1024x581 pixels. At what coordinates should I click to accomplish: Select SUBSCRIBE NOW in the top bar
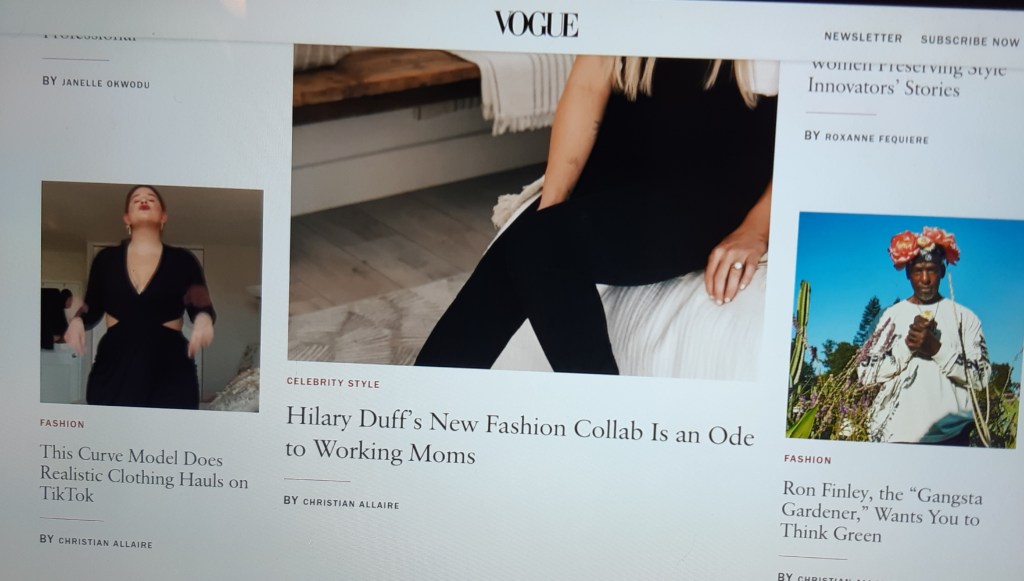(970, 40)
